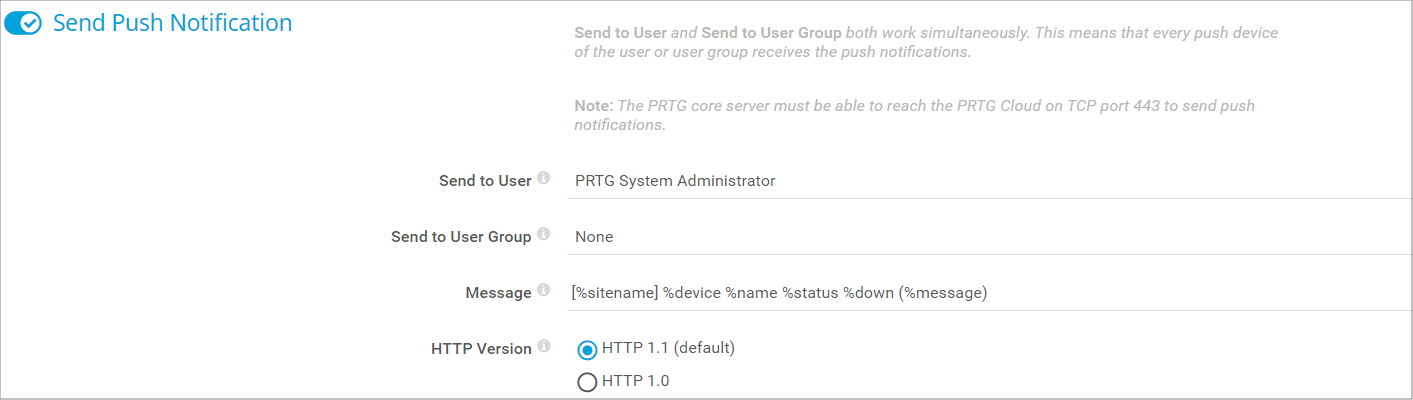Click the info icon beside HTTP Version

pos(544,347)
